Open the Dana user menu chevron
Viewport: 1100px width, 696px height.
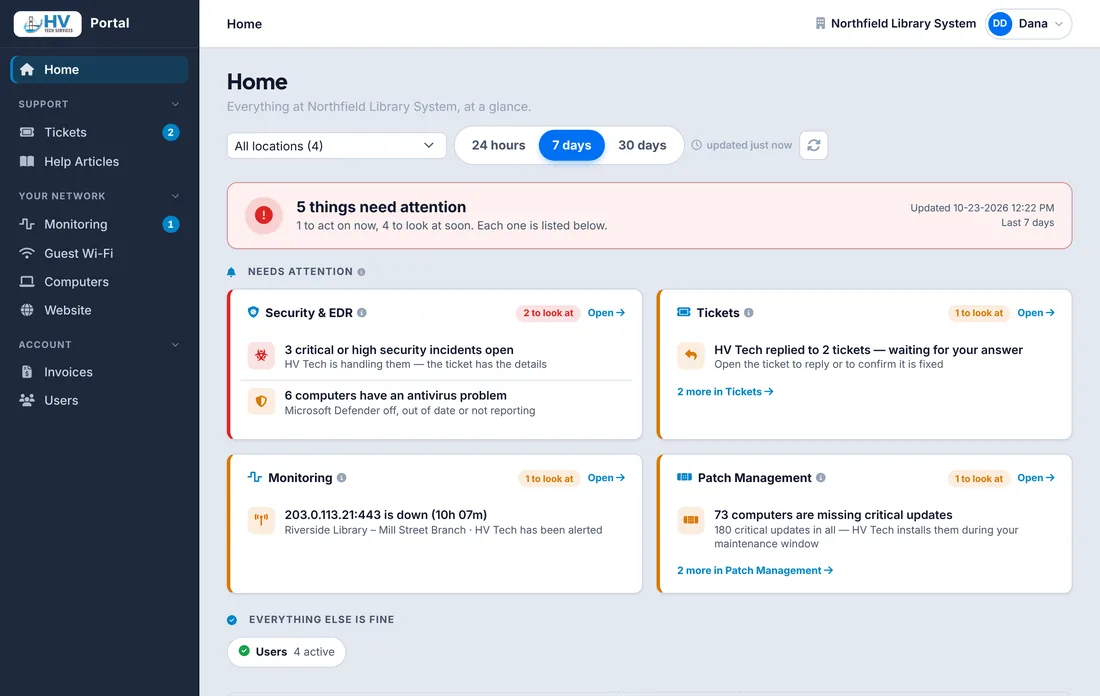(1059, 24)
